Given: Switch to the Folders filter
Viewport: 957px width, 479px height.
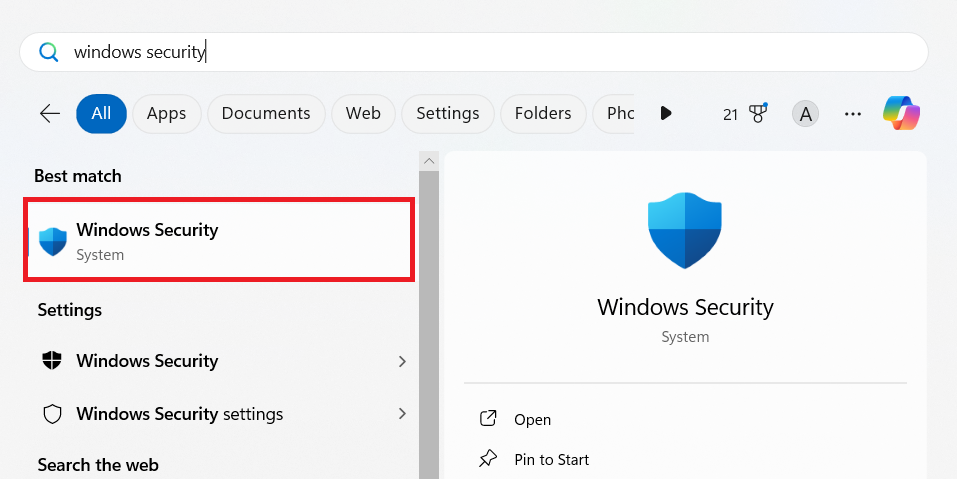Looking at the screenshot, I should 543,113.
